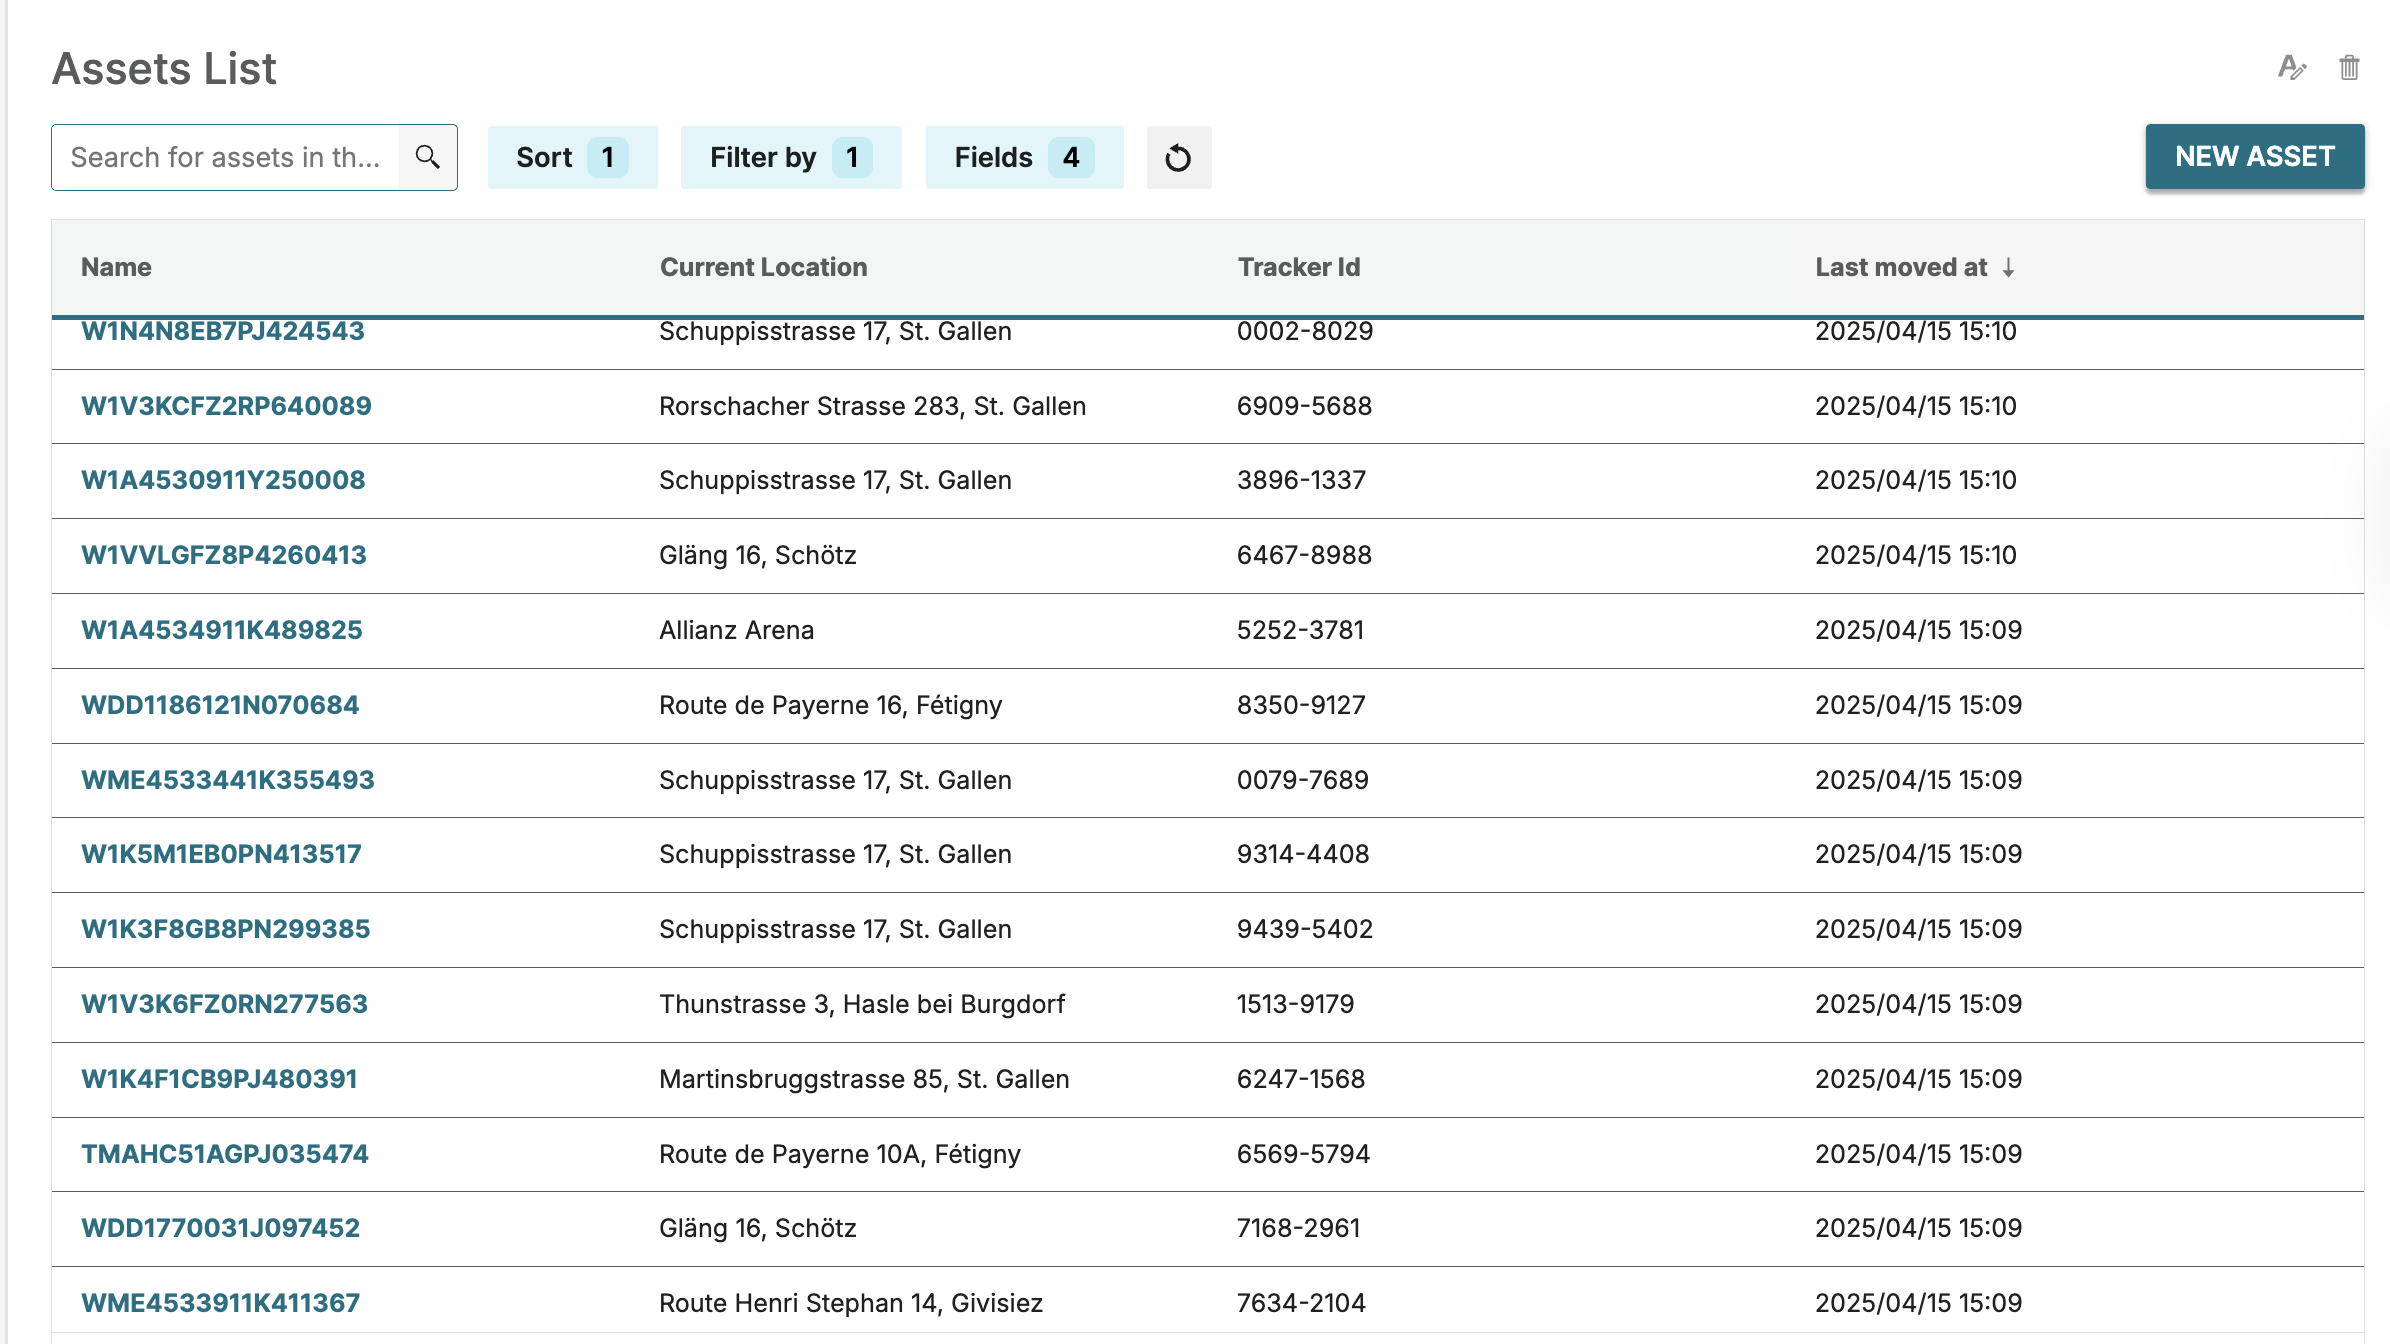Refresh the assets list with the reset icon

pyautogui.click(x=1178, y=157)
